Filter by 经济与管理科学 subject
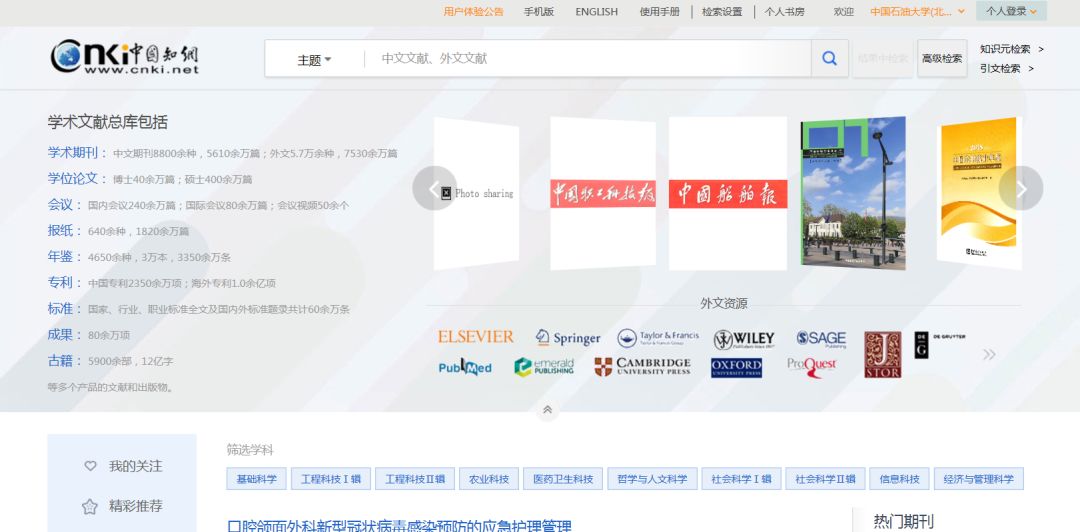Screen dimensions: 1080x532 tap(979, 479)
